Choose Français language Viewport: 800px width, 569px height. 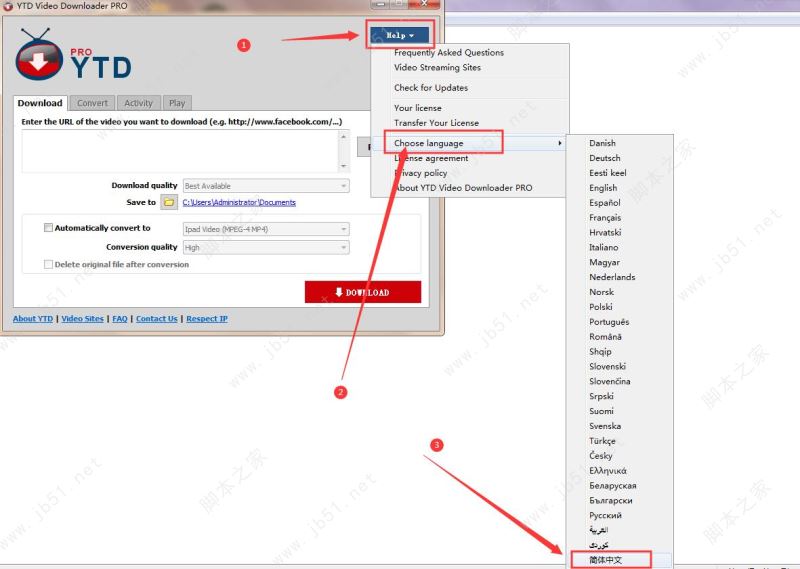(619, 217)
